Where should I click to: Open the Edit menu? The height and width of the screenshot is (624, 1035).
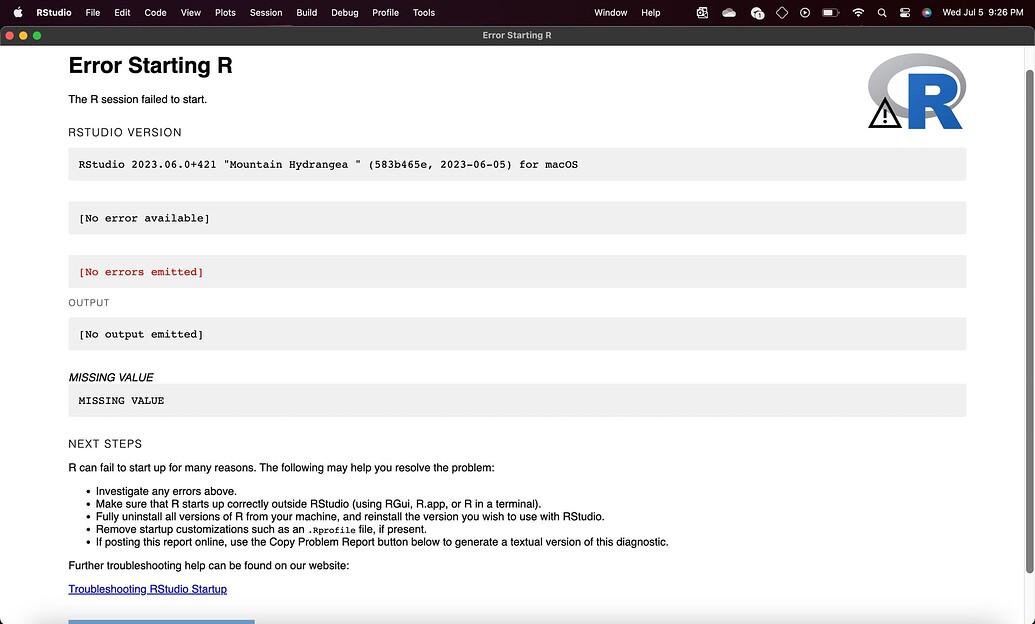tap(122, 13)
